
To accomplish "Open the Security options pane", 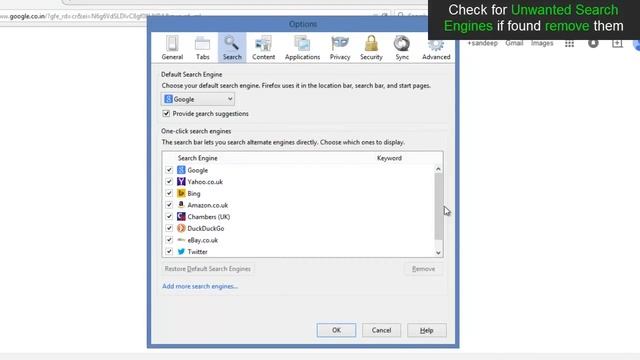I will coord(371,48).
